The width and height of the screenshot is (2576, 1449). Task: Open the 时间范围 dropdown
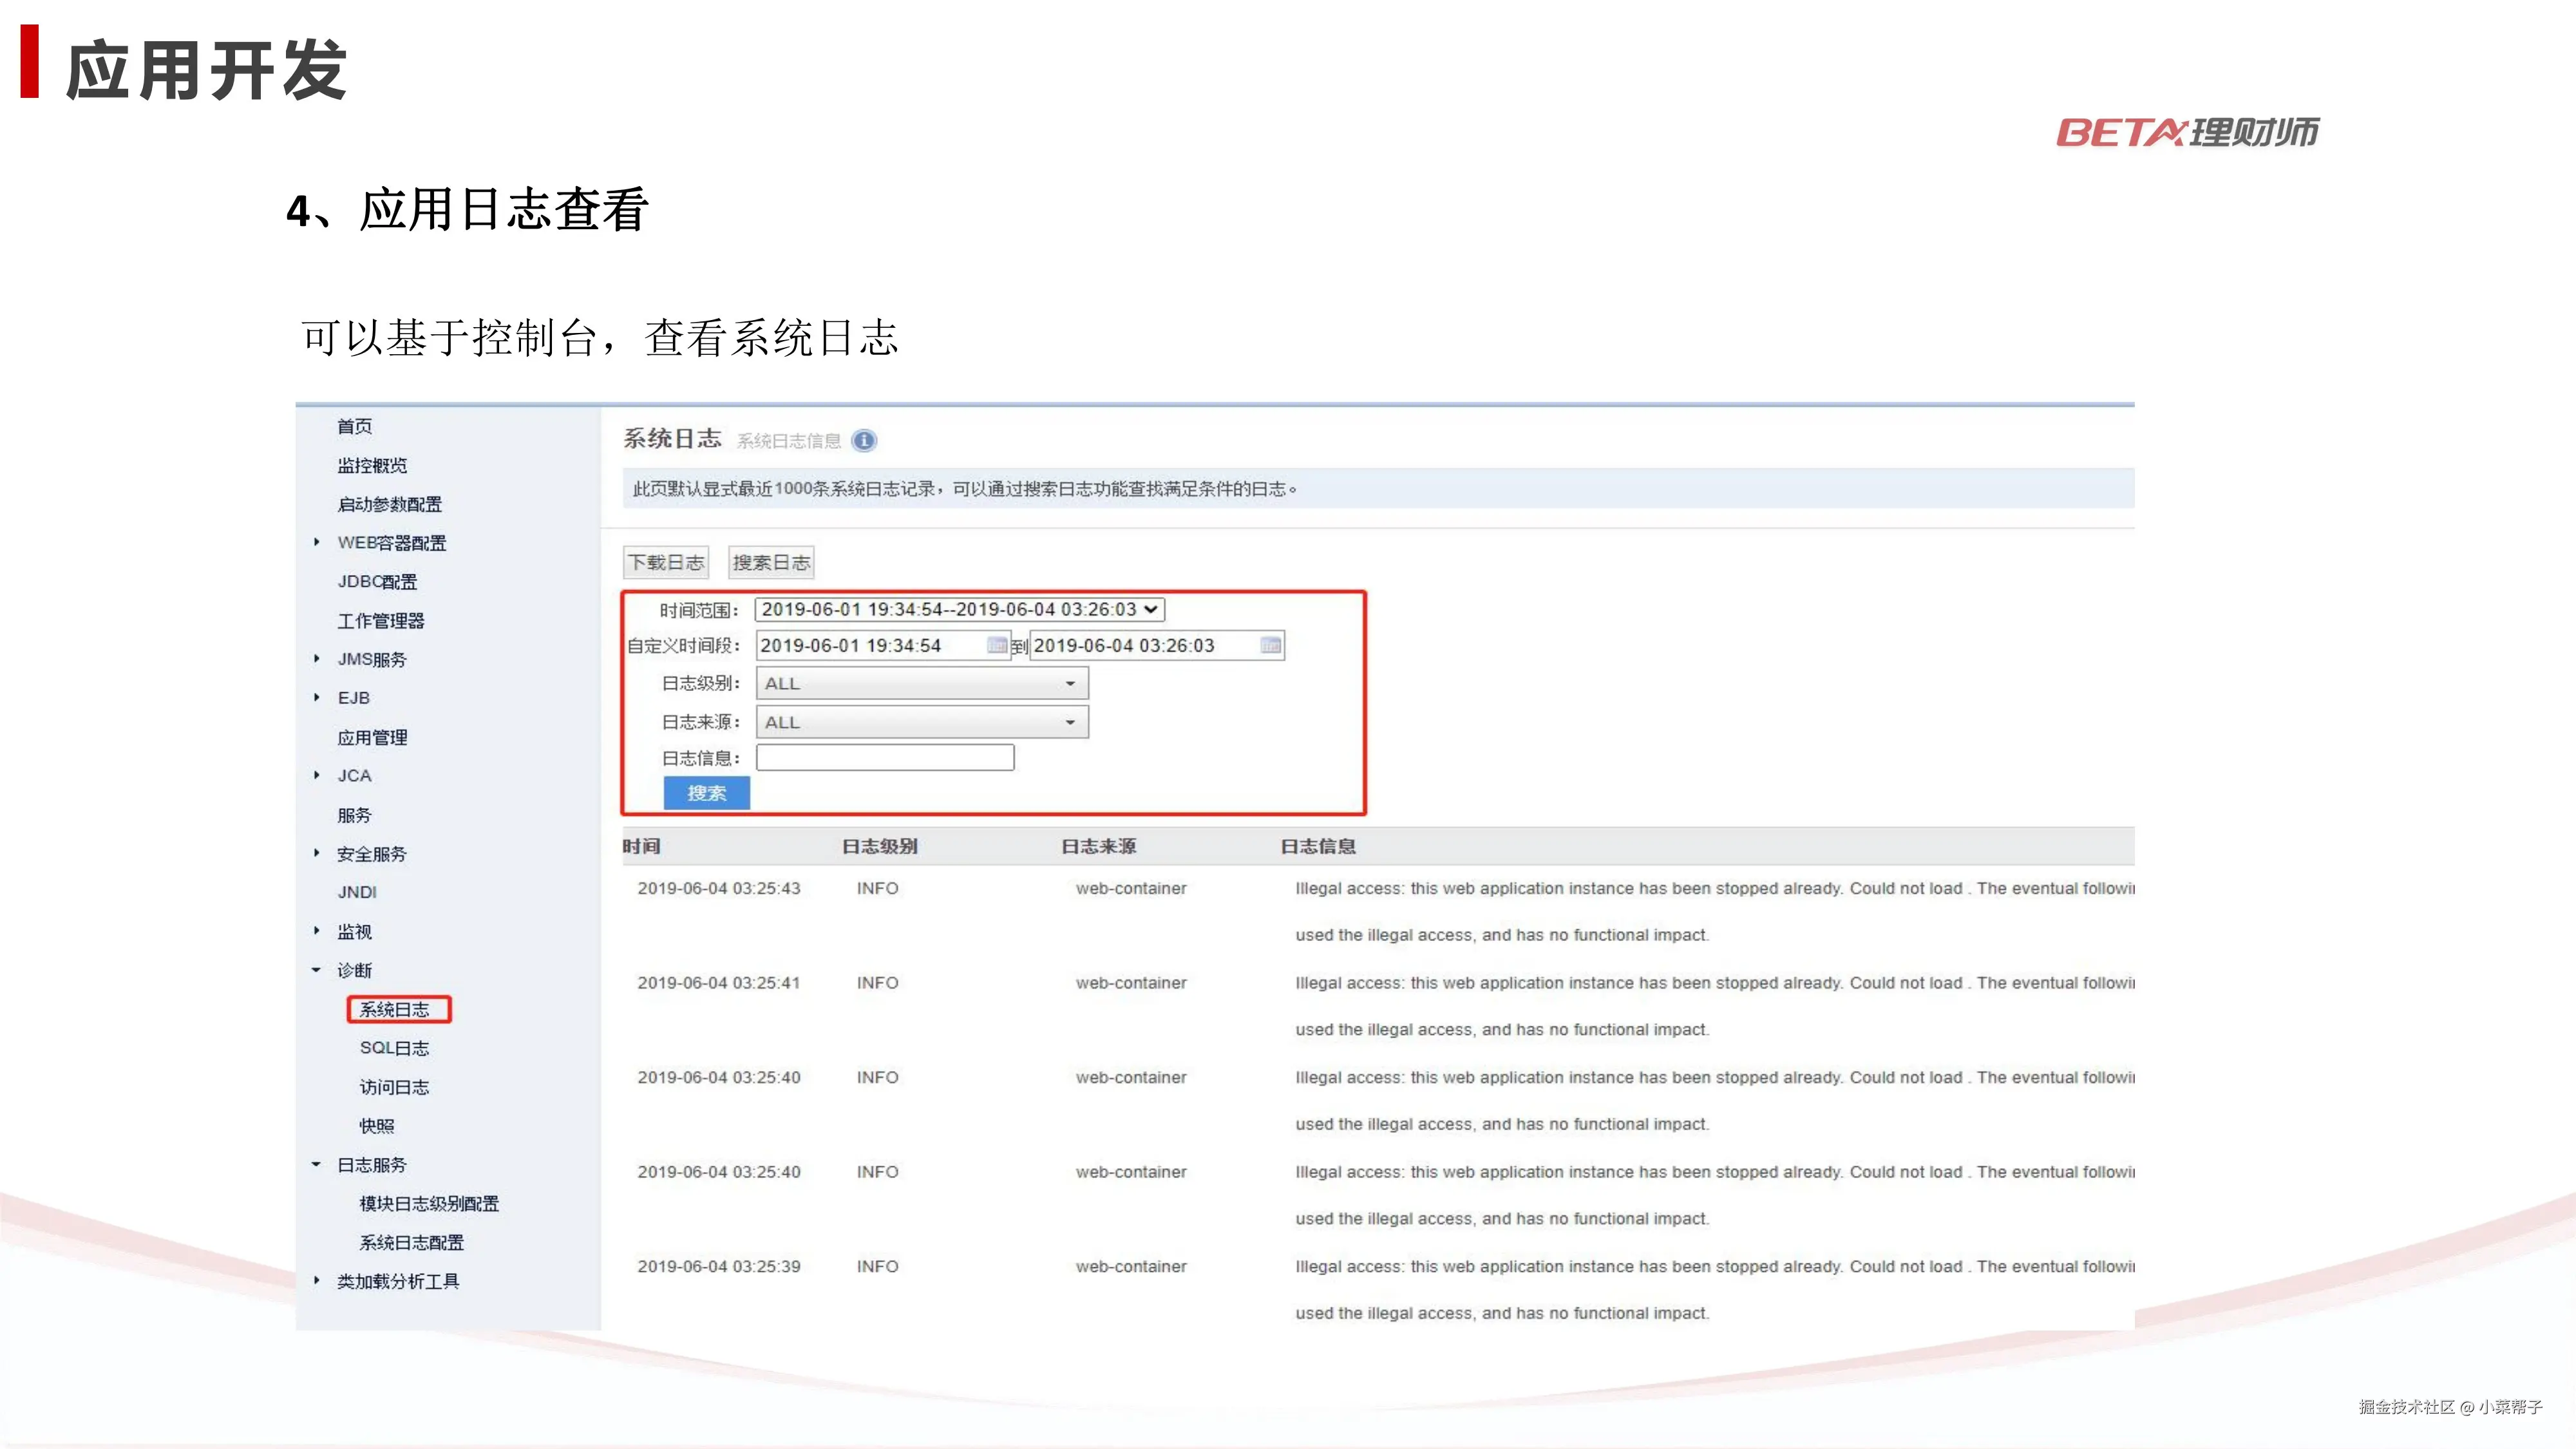[959, 609]
